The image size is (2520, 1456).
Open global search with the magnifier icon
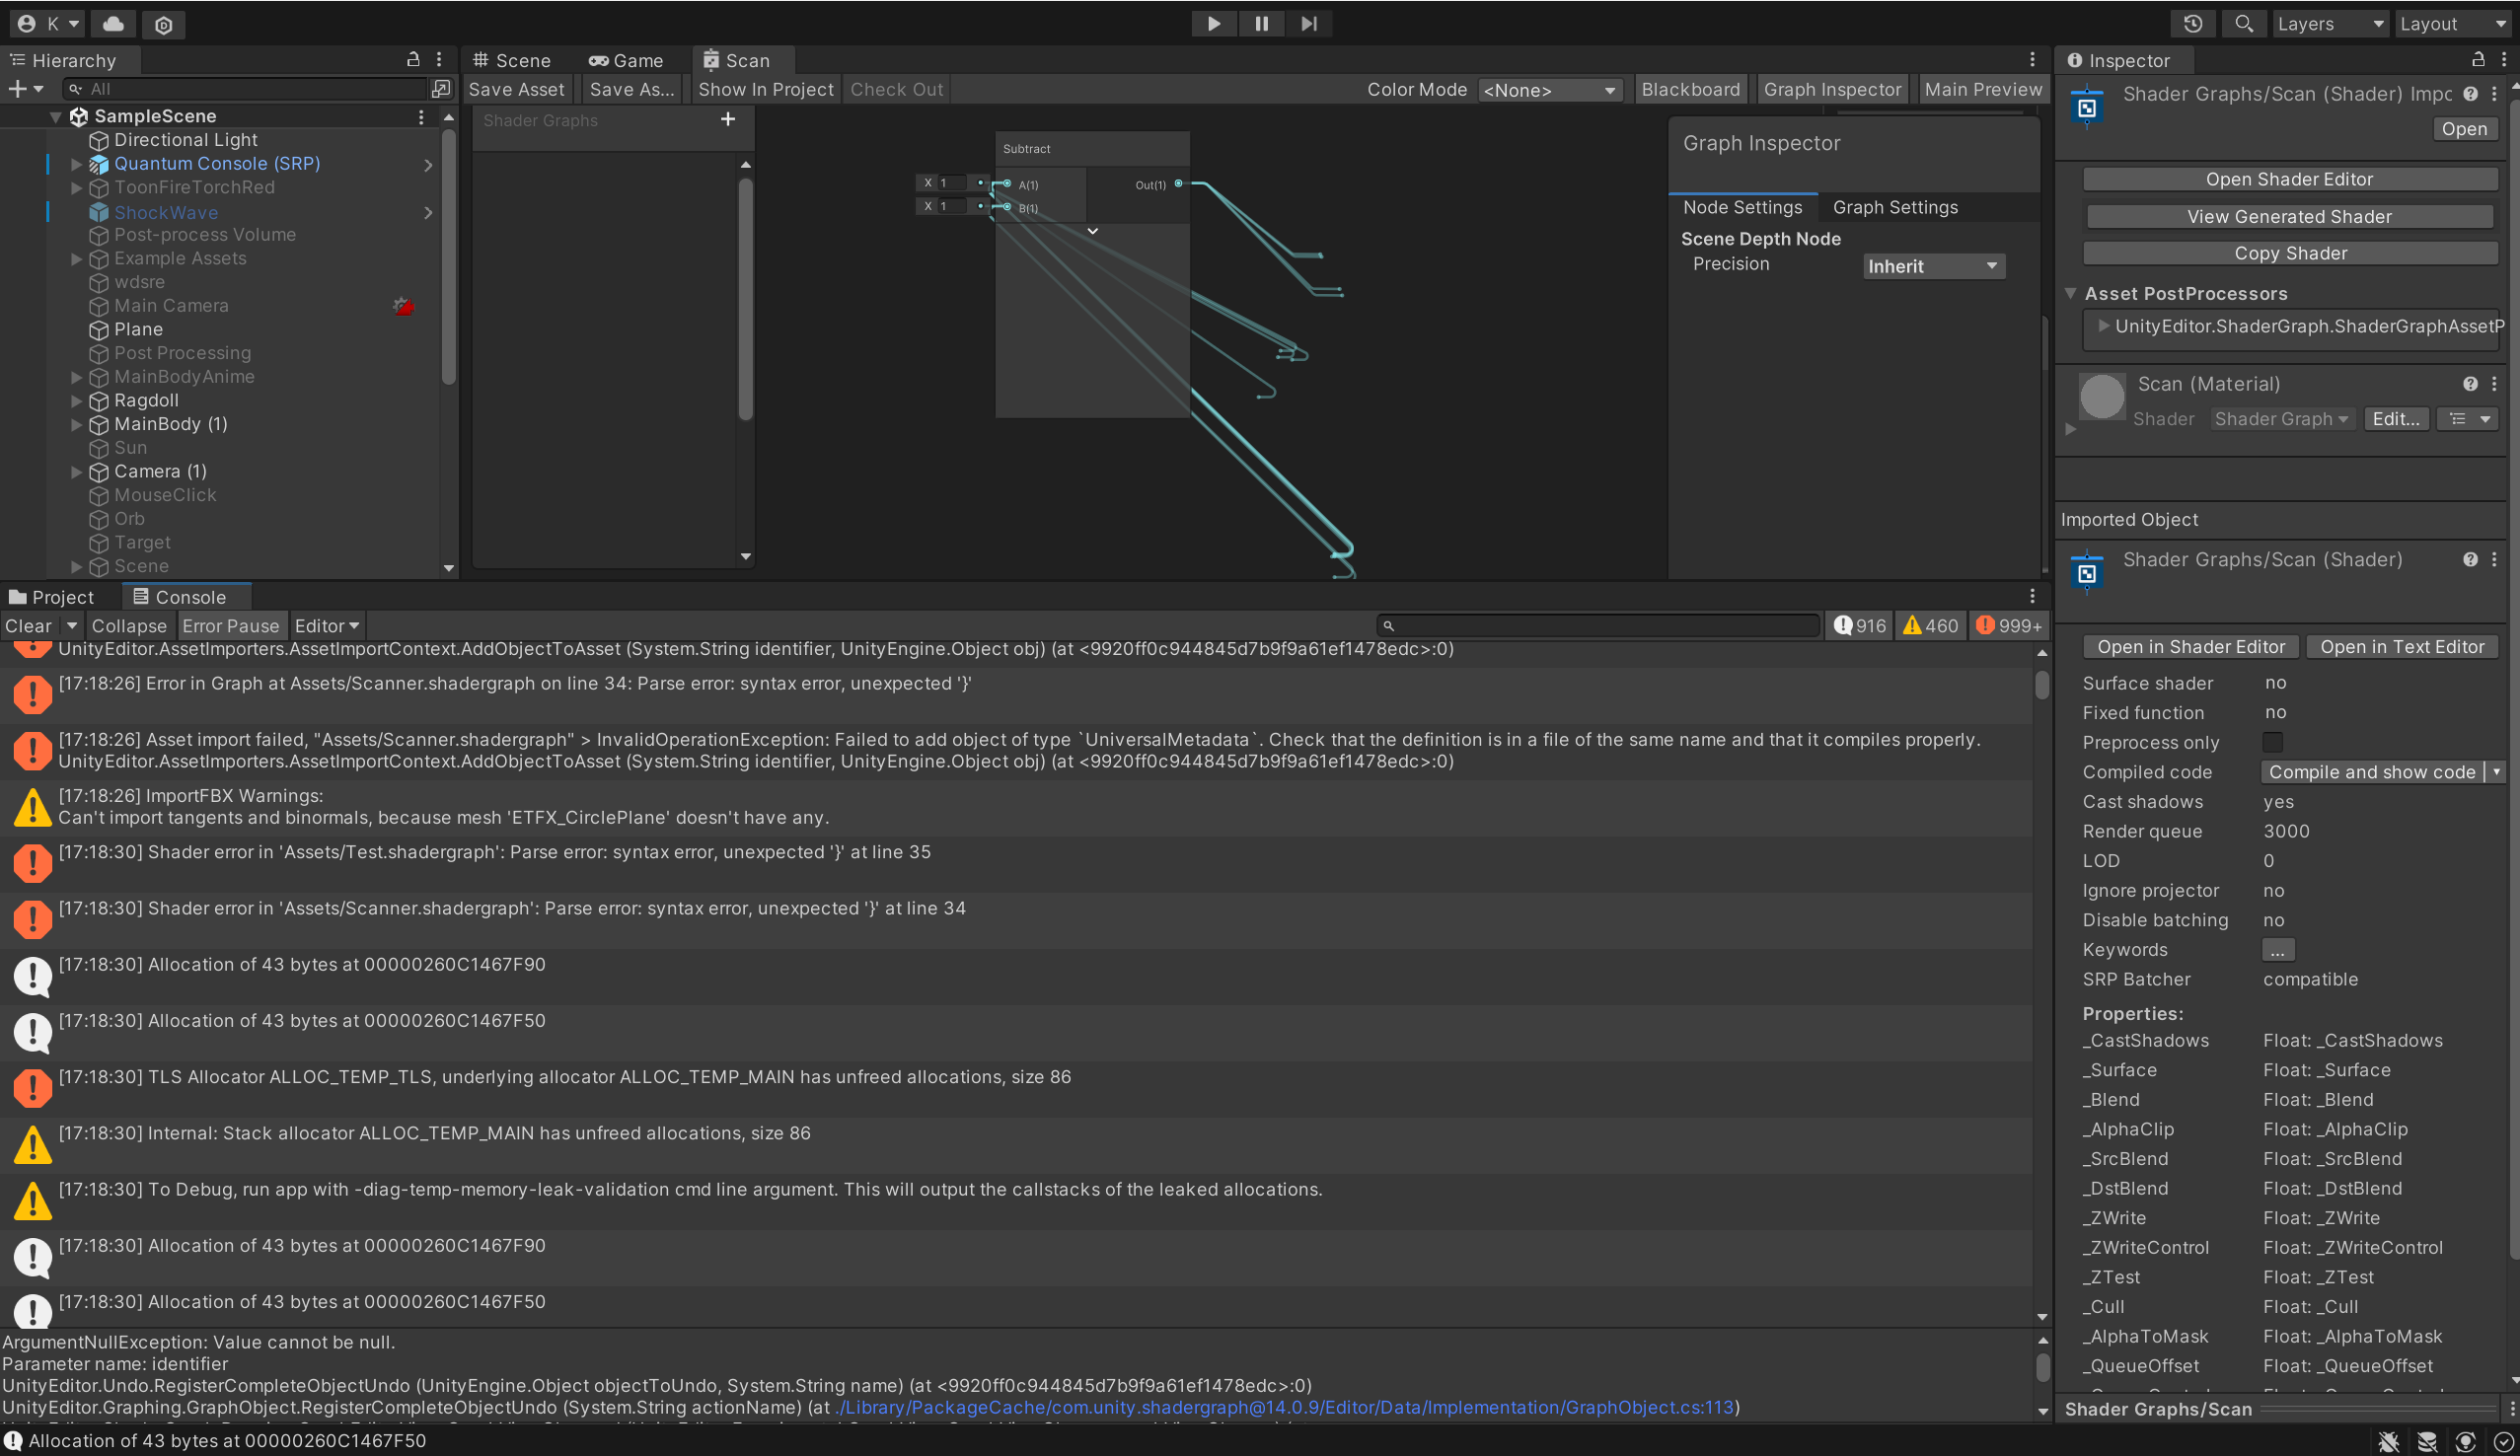click(x=2244, y=23)
